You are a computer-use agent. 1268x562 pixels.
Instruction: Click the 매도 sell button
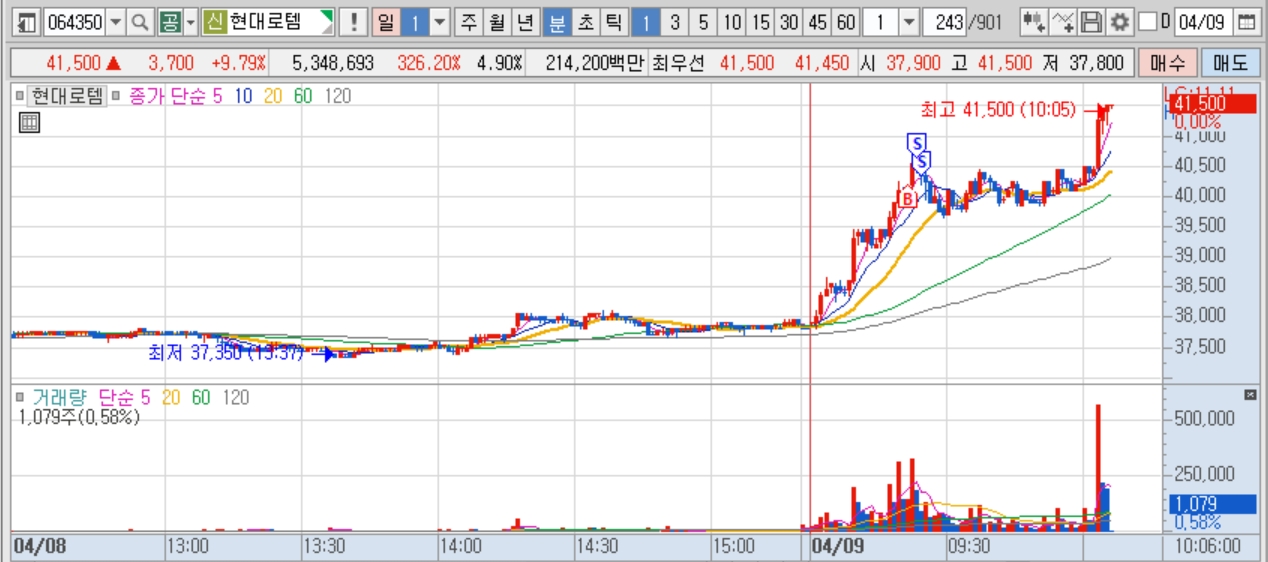(x=1231, y=63)
